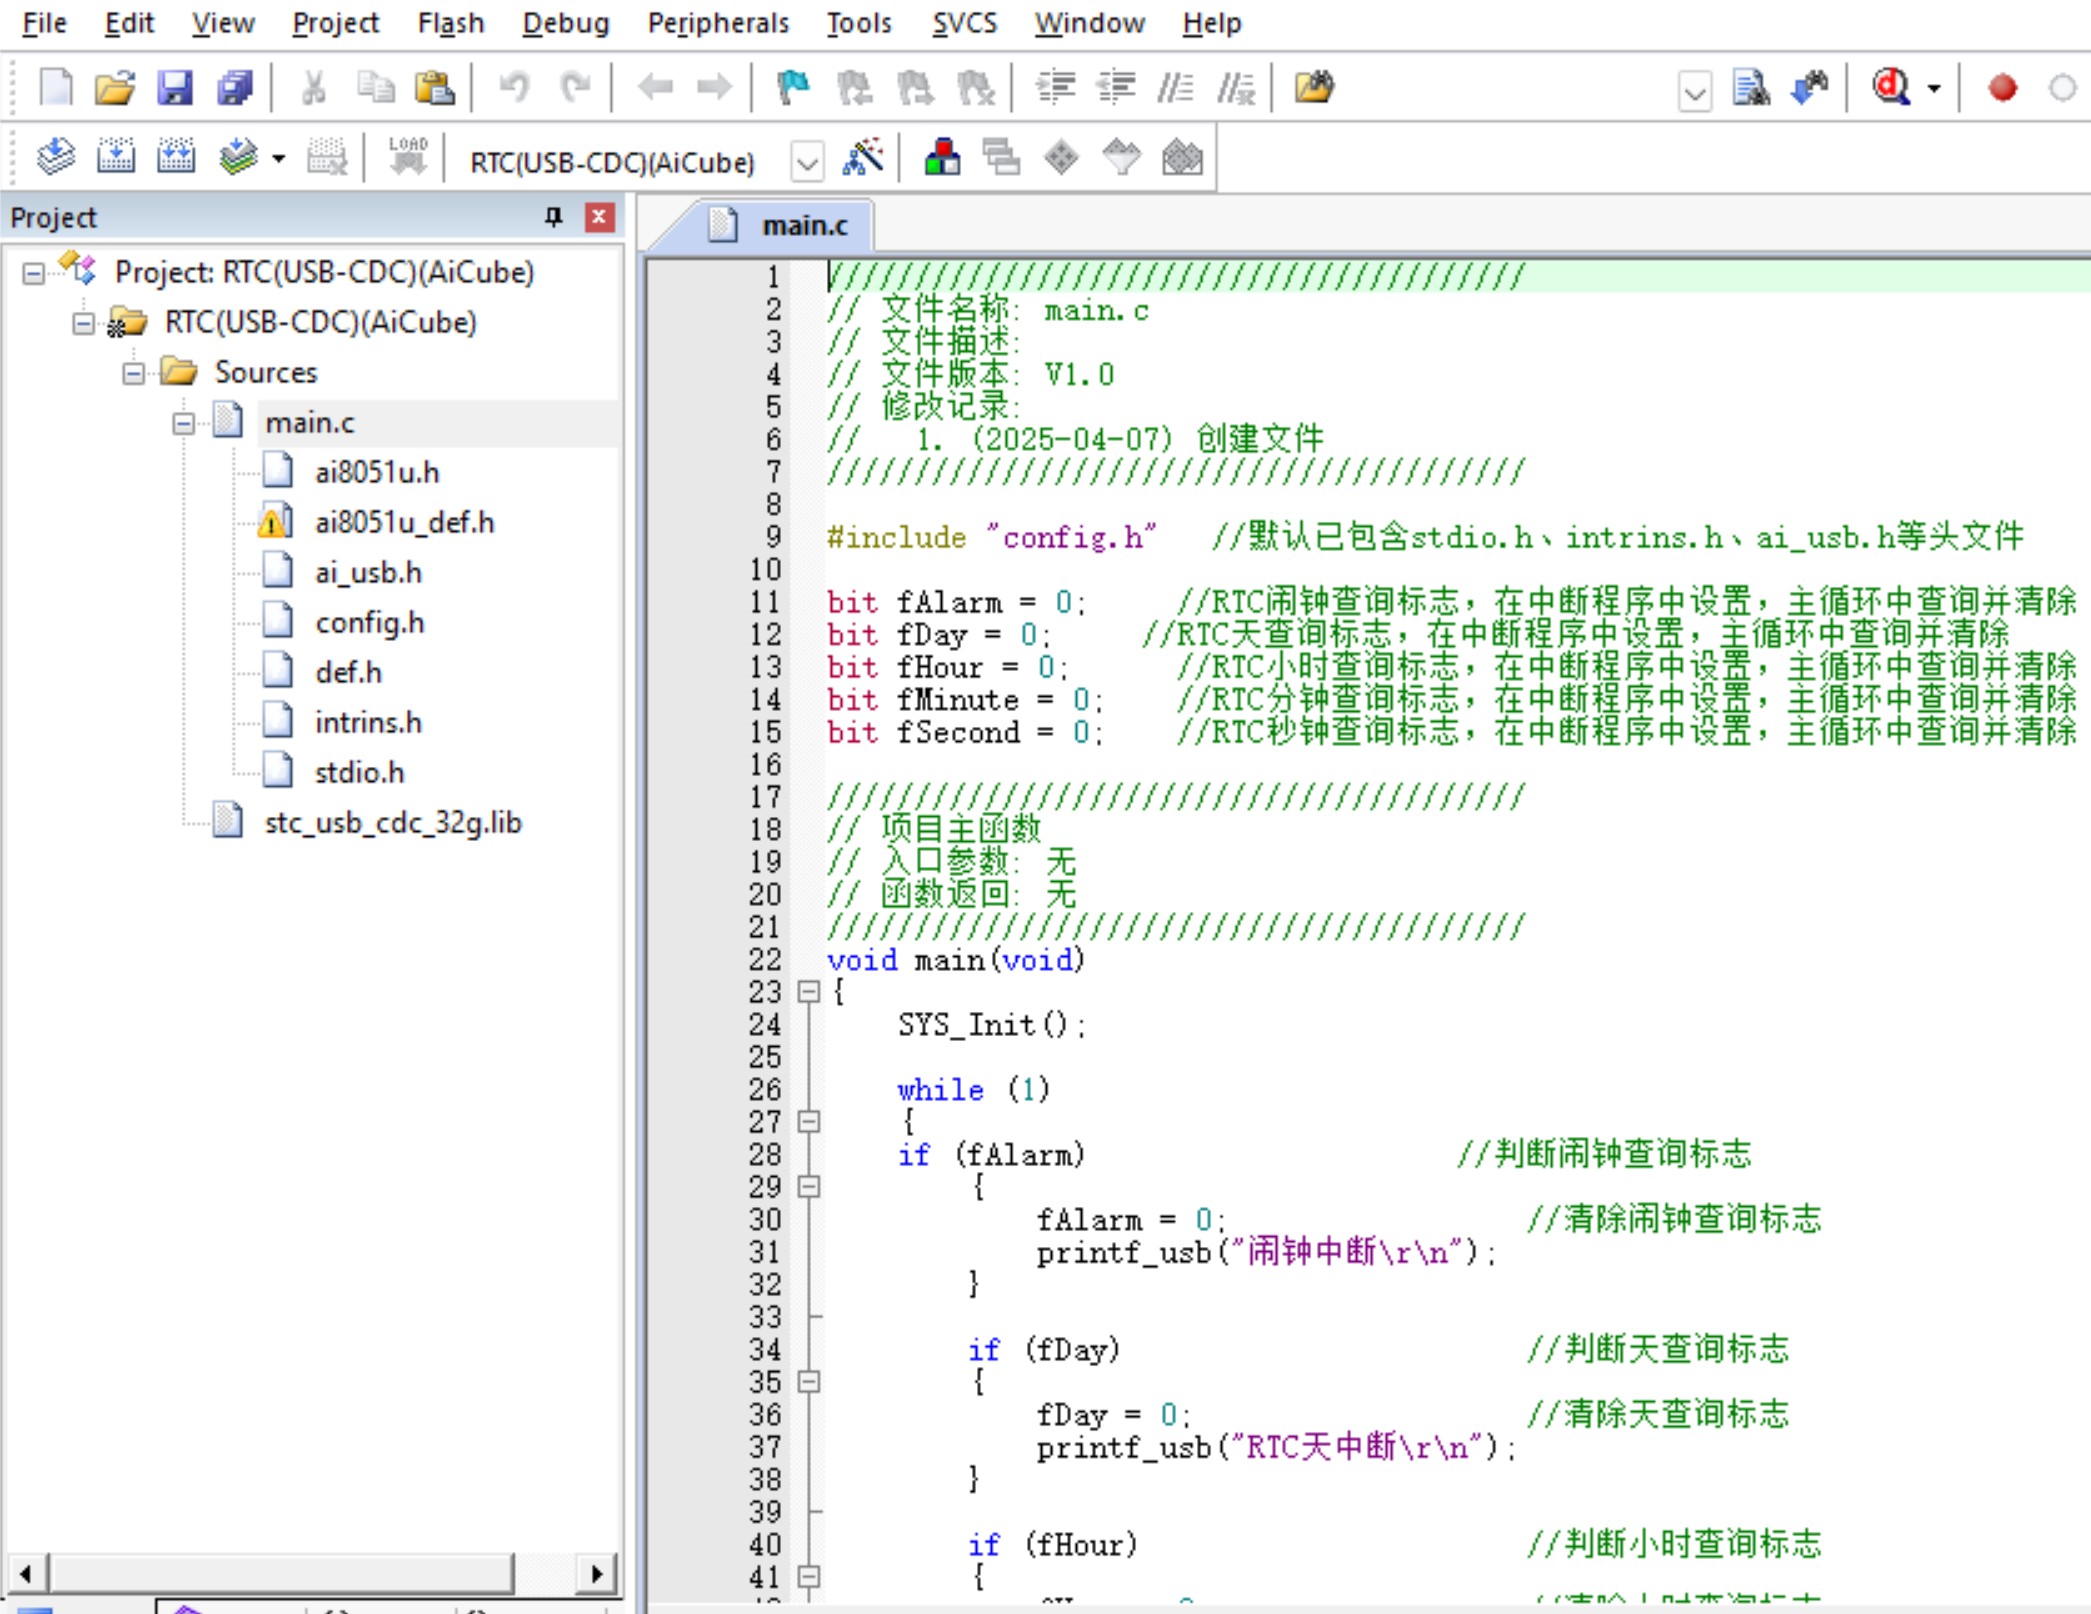Open the Project menu
2091x1614 pixels.
335,22
